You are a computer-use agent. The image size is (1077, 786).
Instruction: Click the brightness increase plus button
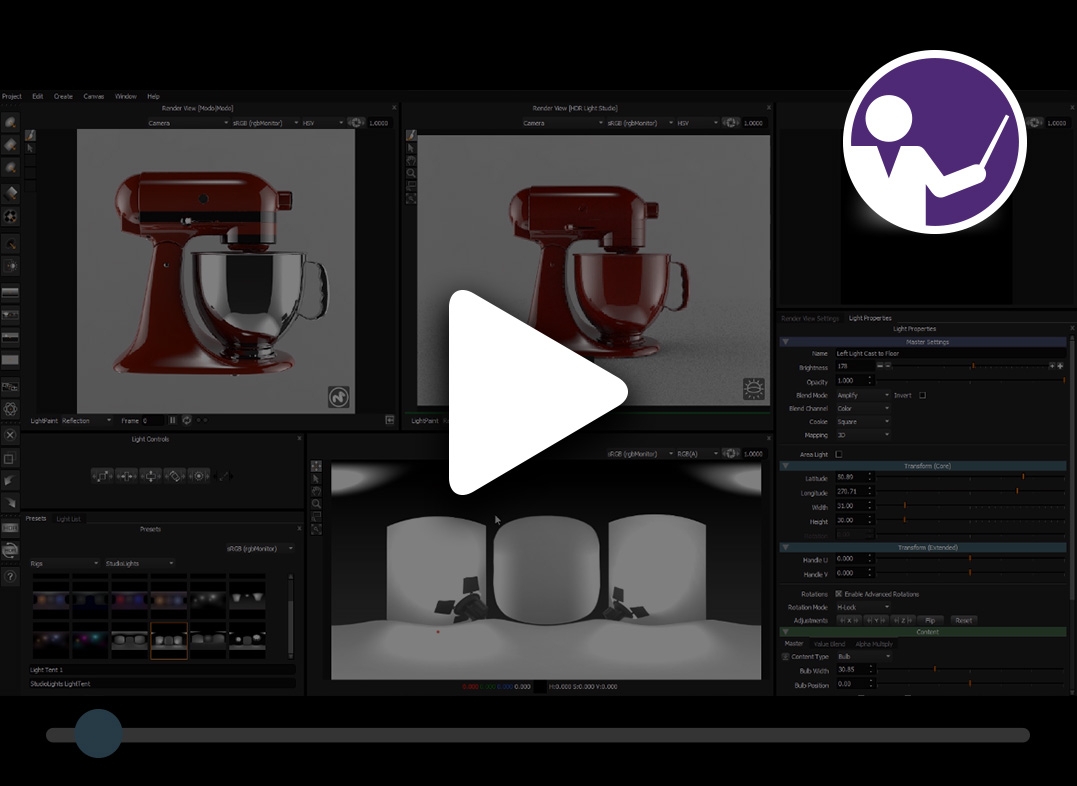(1060, 366)
